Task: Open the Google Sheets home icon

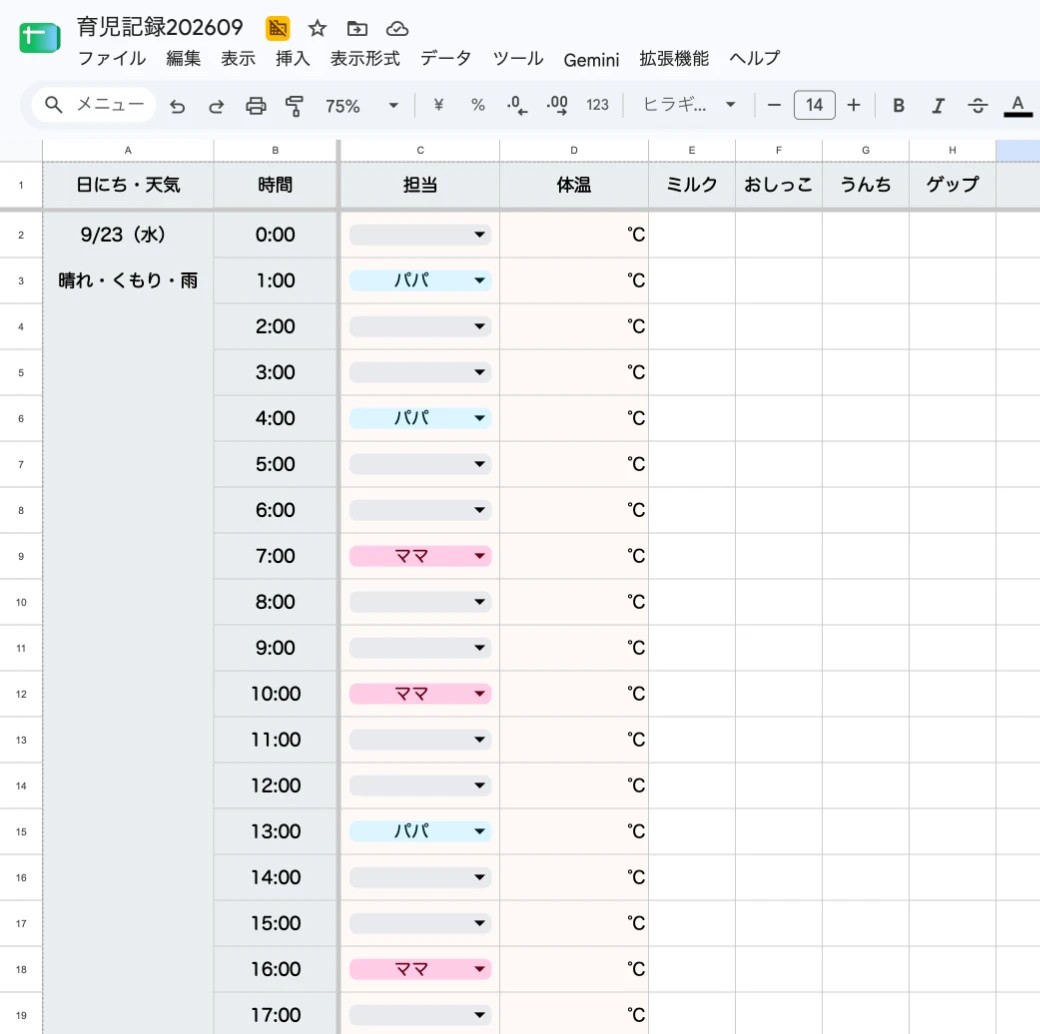Action: pyautogui.click(x=40, y=37)
